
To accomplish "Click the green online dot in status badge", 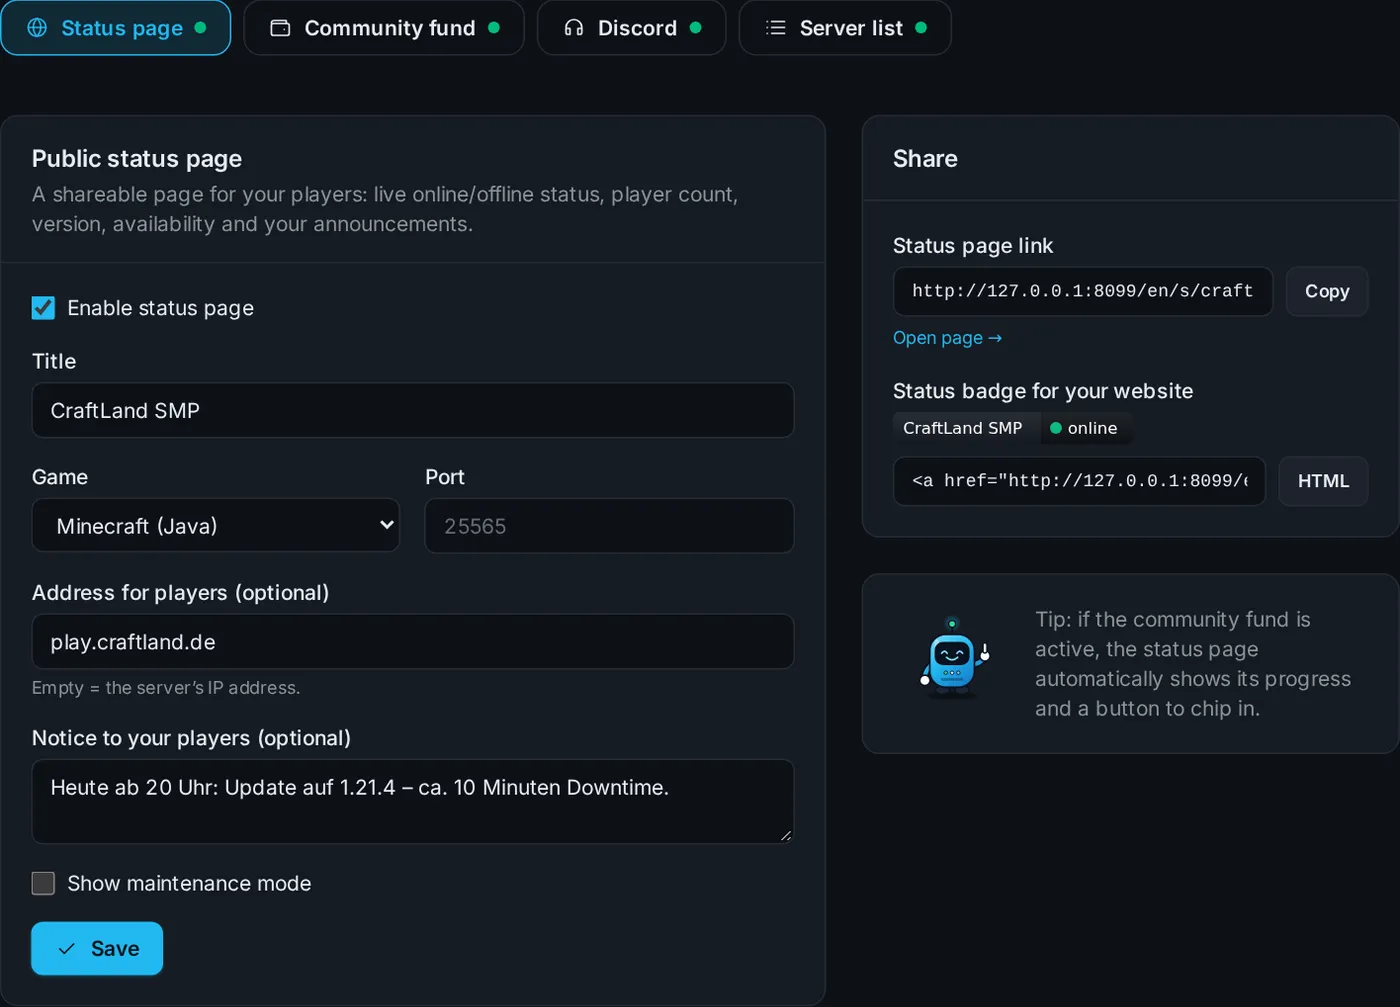I will click(1056, 428).
